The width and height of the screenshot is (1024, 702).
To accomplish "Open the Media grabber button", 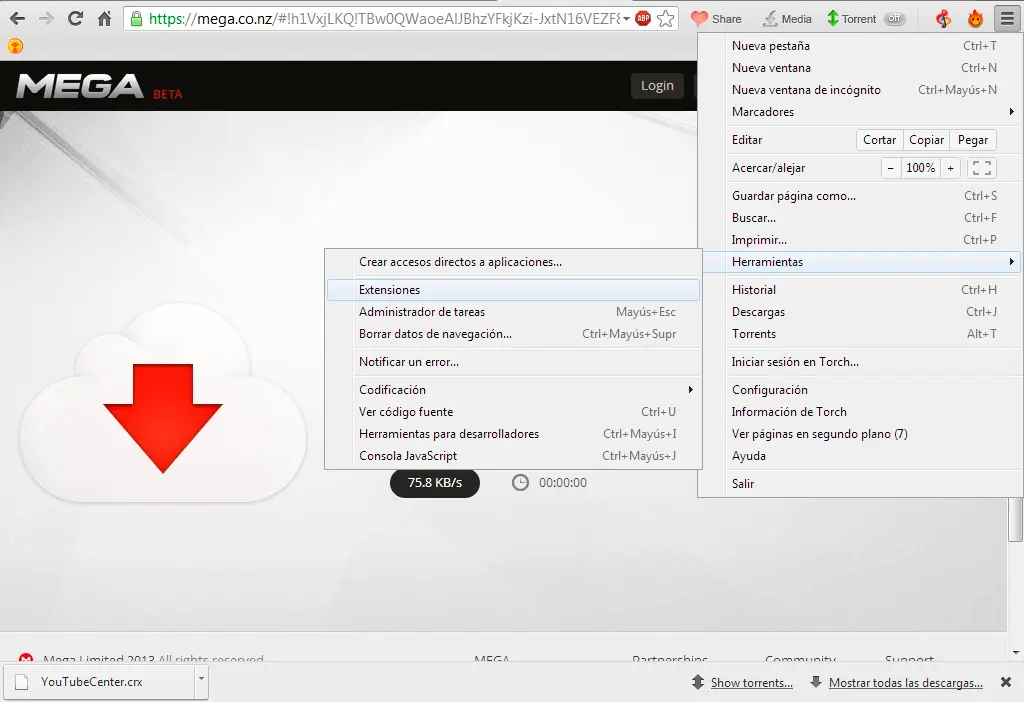I will point(788,19).
